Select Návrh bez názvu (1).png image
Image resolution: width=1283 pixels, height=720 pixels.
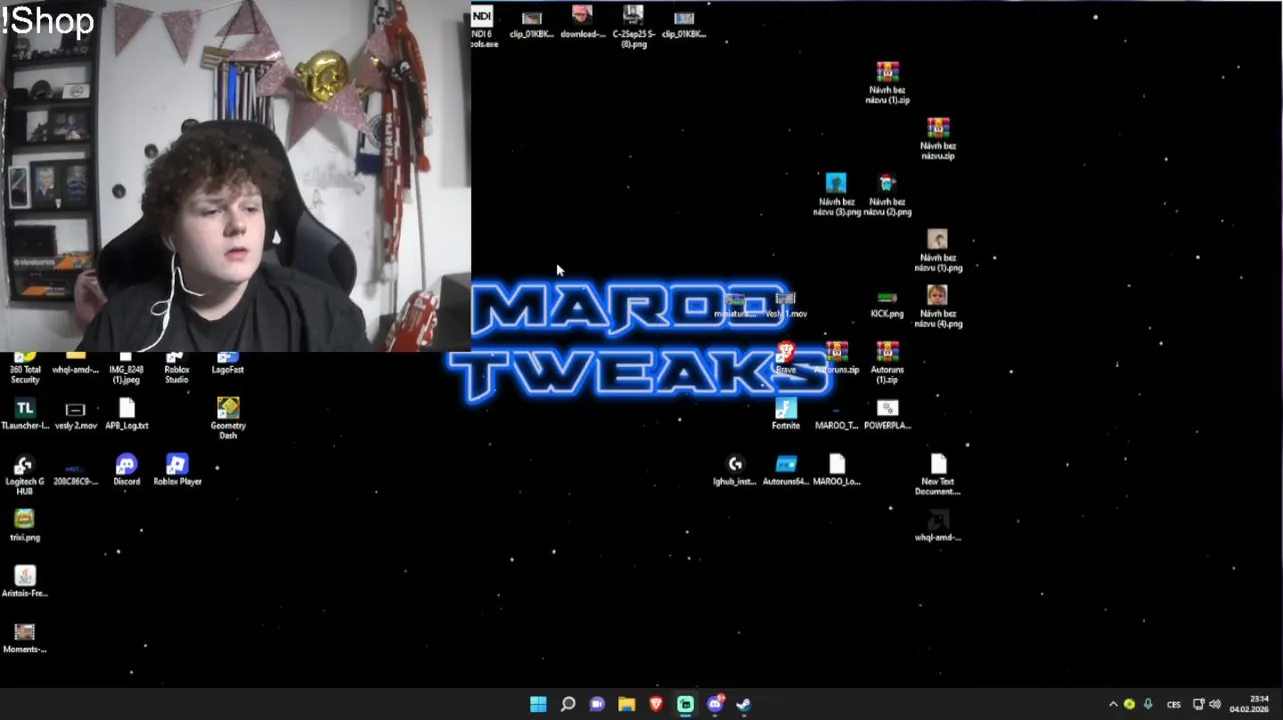point(938,251)
